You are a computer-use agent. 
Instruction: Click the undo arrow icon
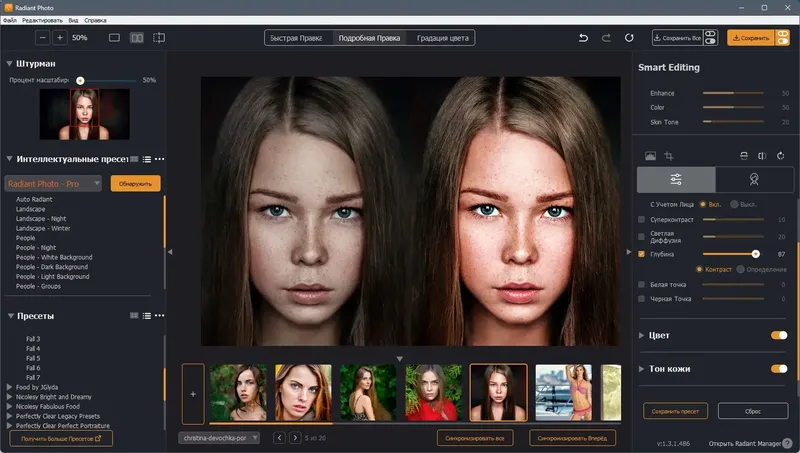(x=583, y=38)
